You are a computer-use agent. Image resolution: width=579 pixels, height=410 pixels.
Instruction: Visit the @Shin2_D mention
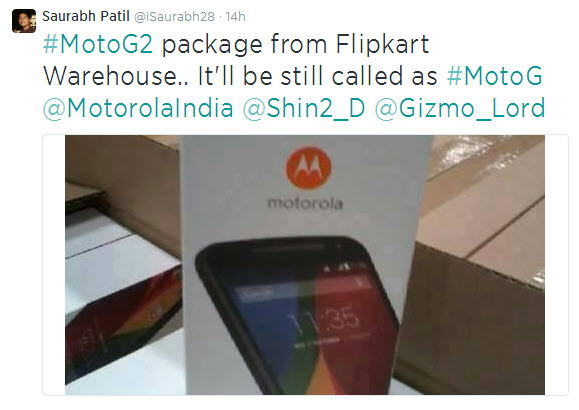[x=304, y=108]
